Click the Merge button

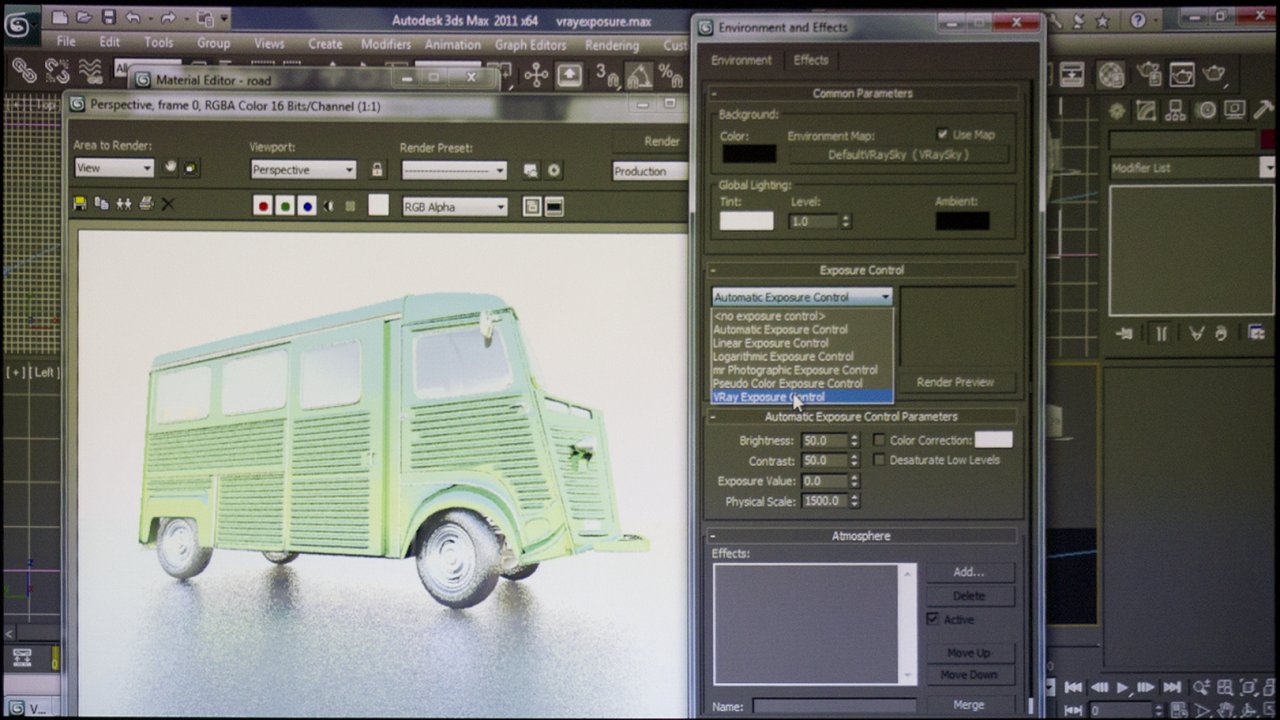pos(968,705)
